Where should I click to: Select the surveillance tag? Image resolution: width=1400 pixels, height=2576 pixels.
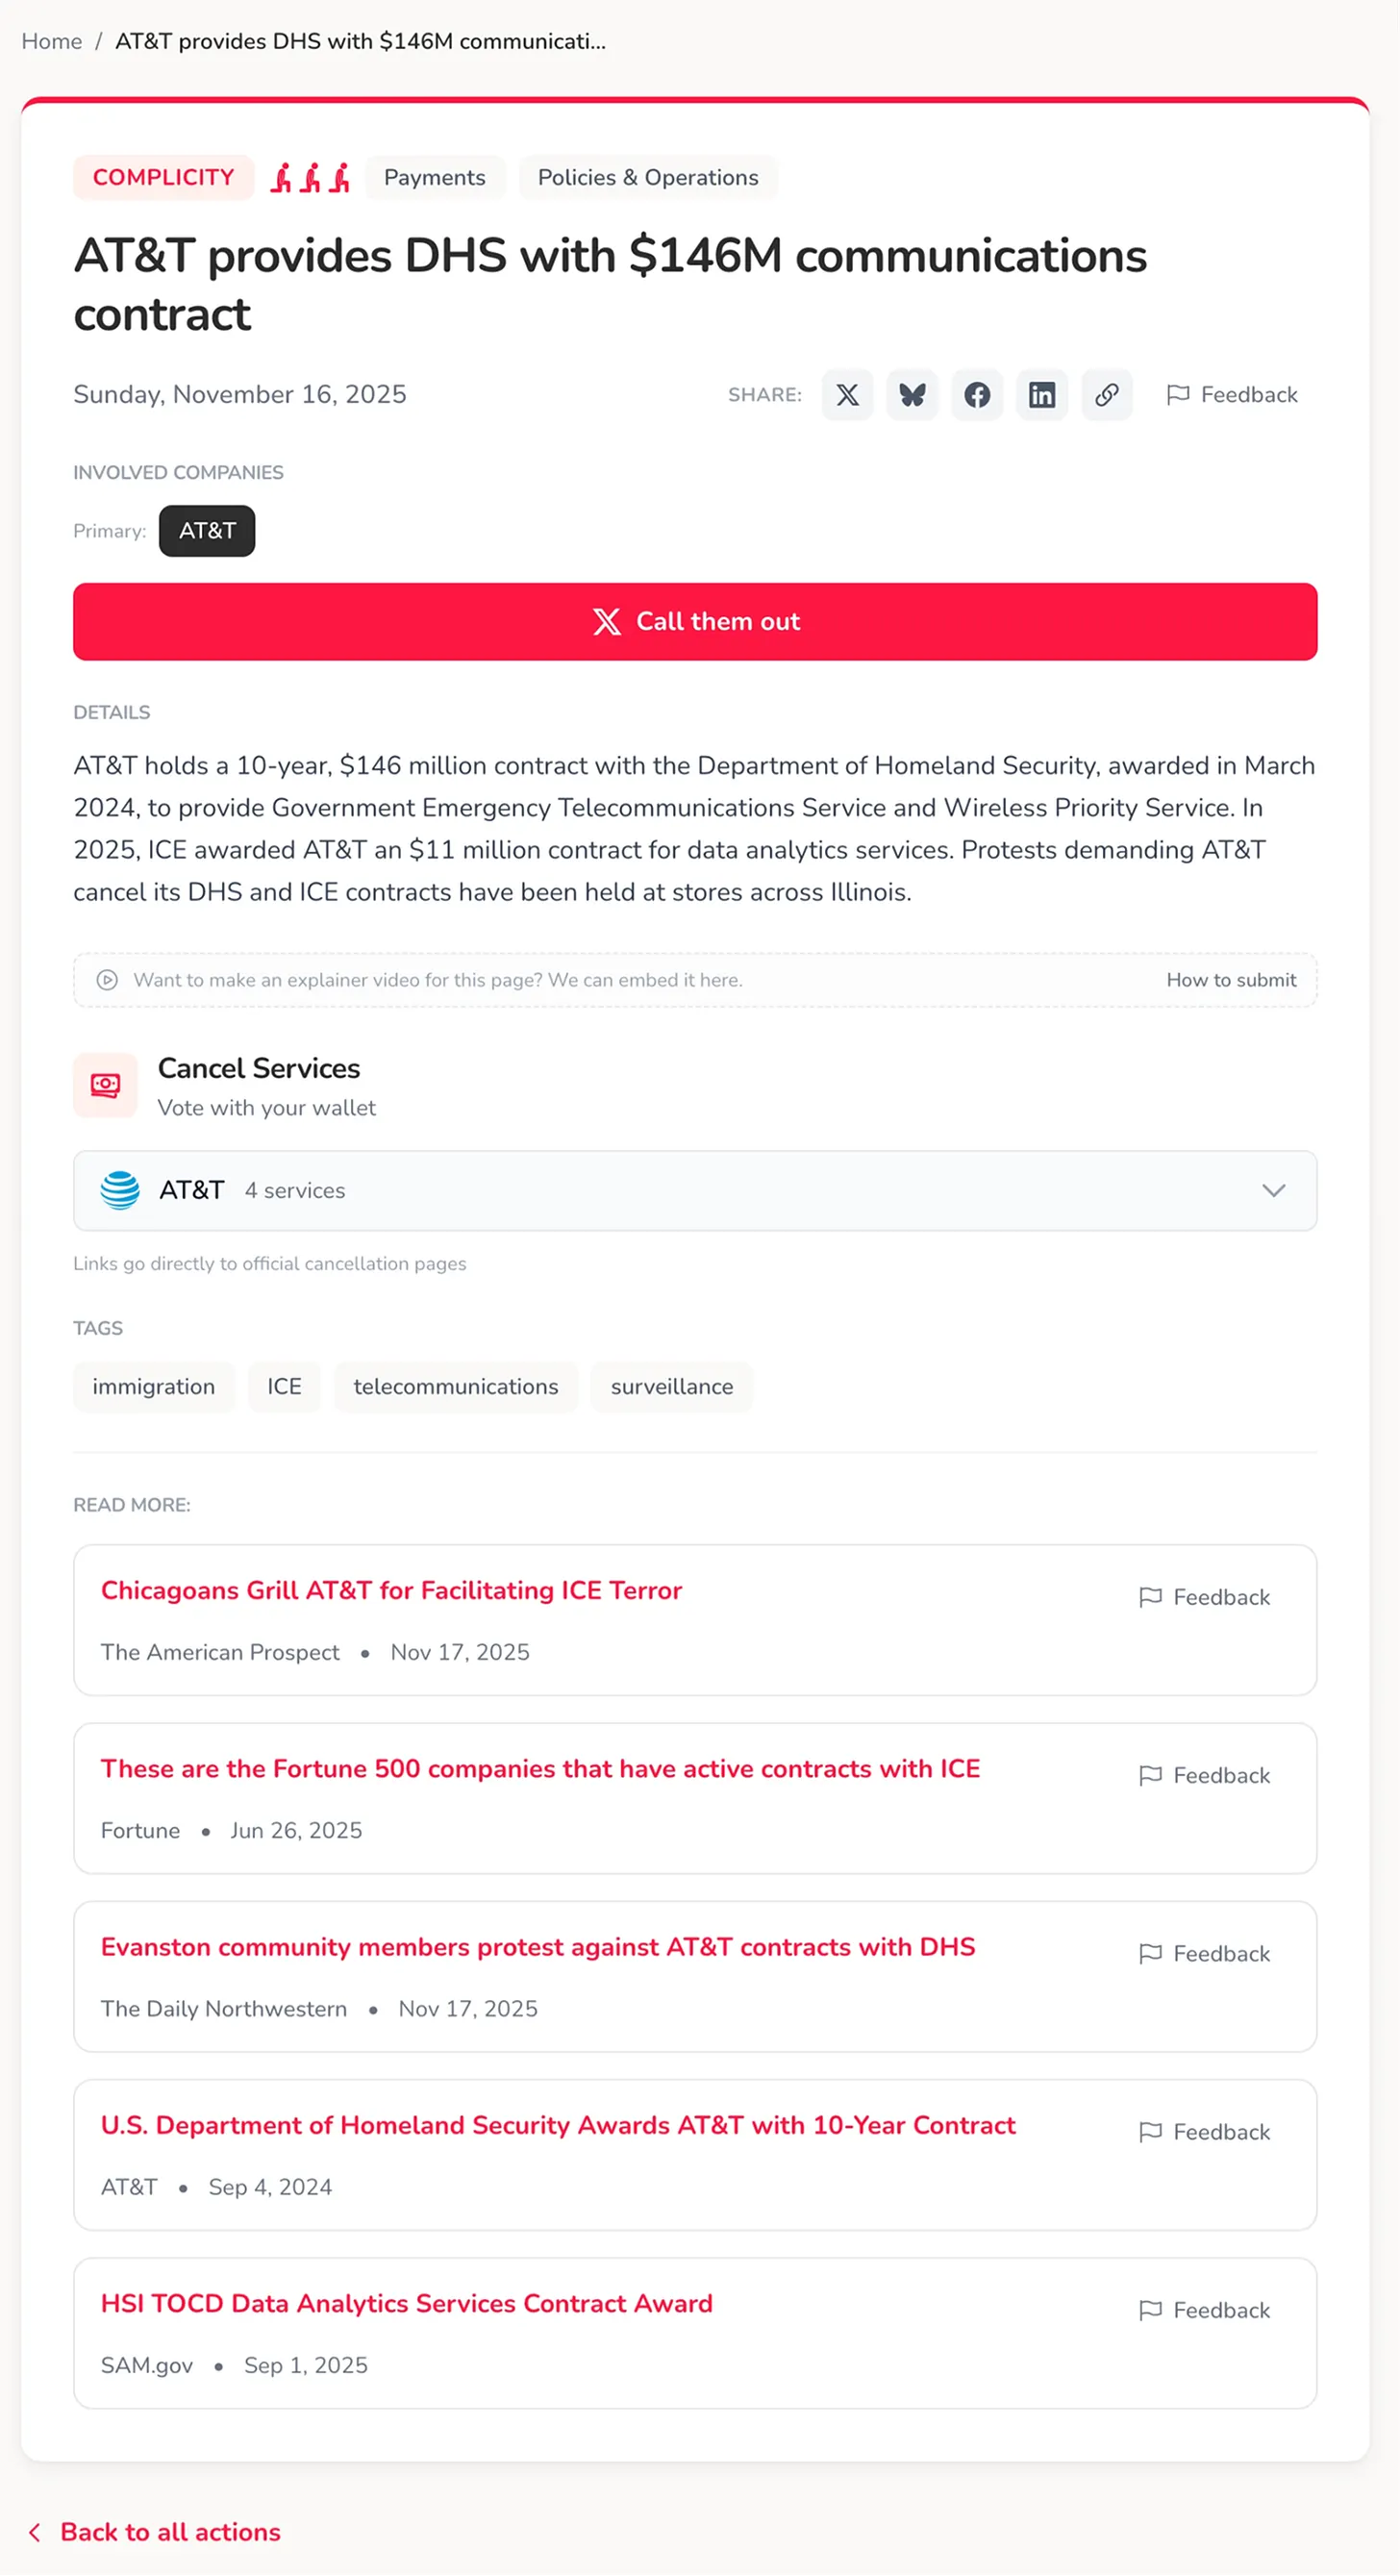(672, 1387)
